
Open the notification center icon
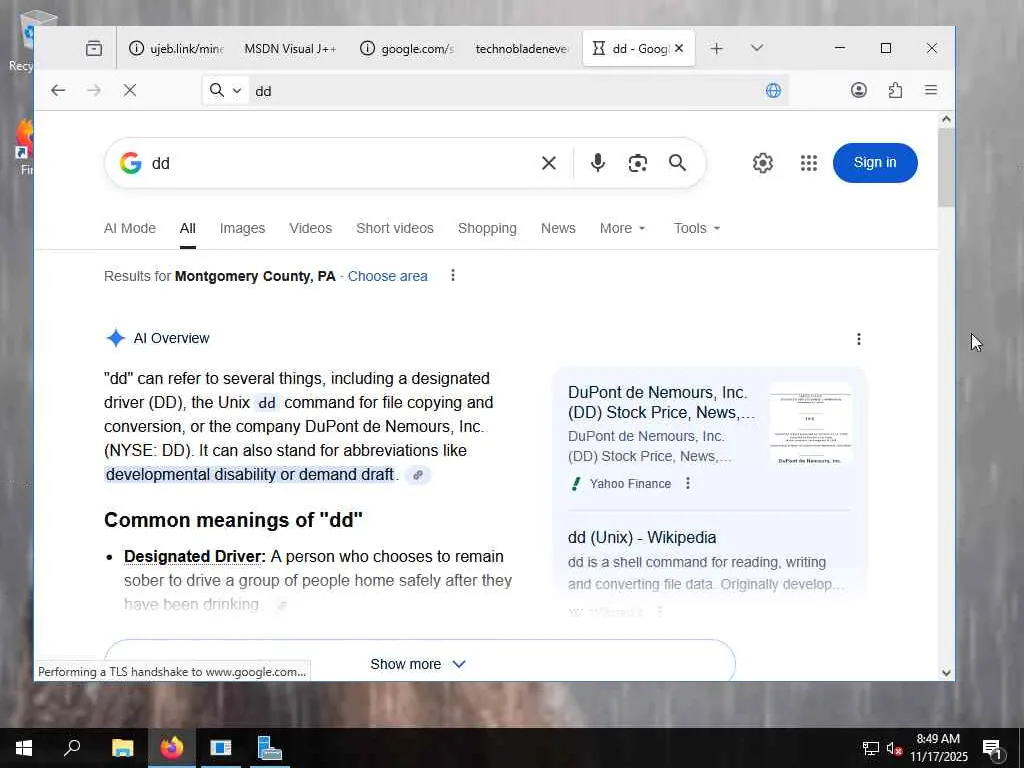993,749
